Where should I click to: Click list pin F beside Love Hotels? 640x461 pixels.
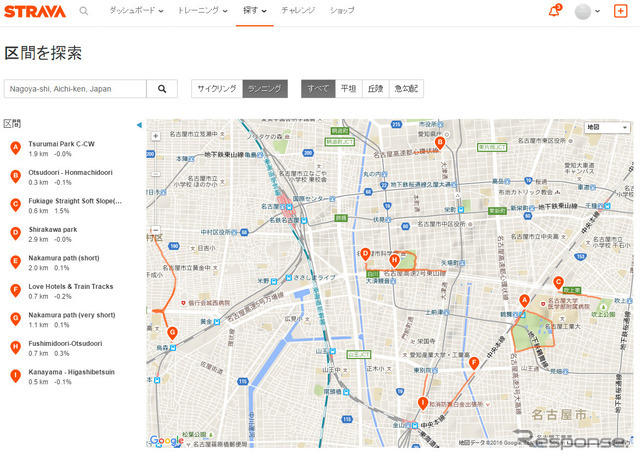(16, 291)
